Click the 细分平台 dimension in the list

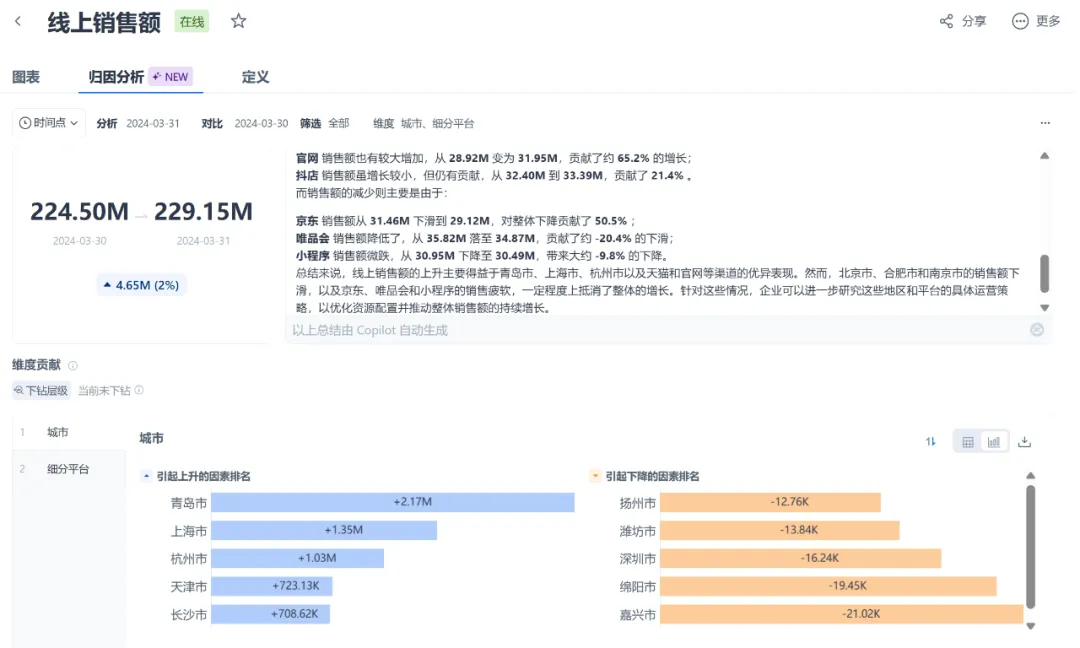(68, 468)
